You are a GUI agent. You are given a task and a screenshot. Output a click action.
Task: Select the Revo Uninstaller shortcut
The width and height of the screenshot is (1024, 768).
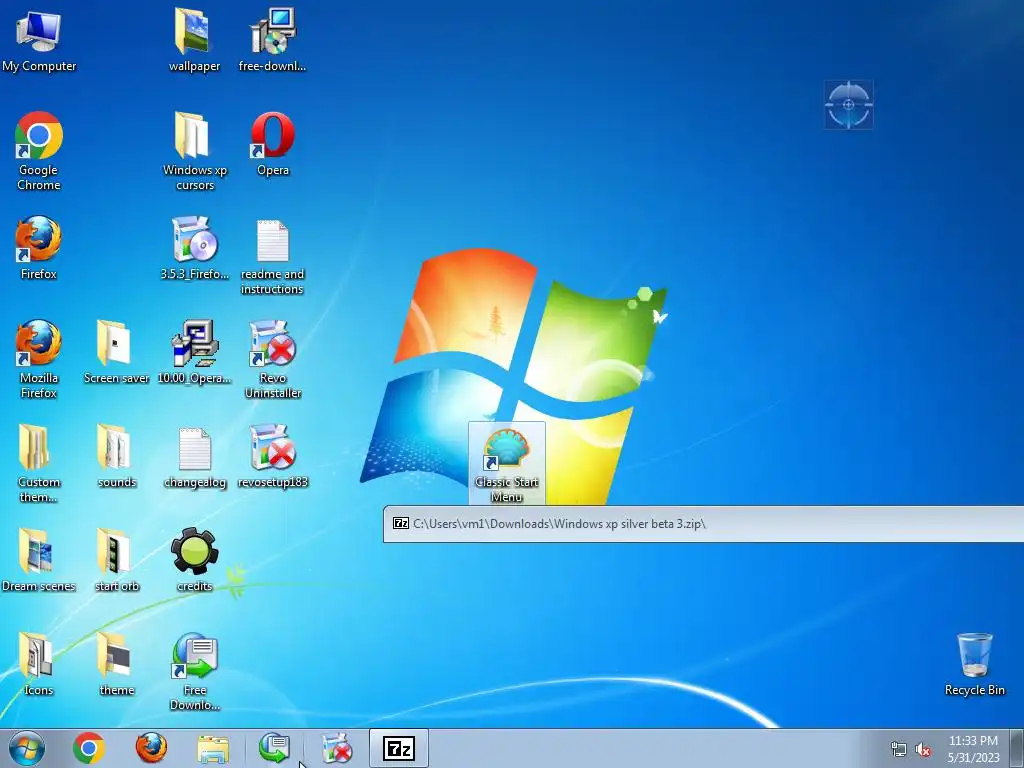coord(272,359)
